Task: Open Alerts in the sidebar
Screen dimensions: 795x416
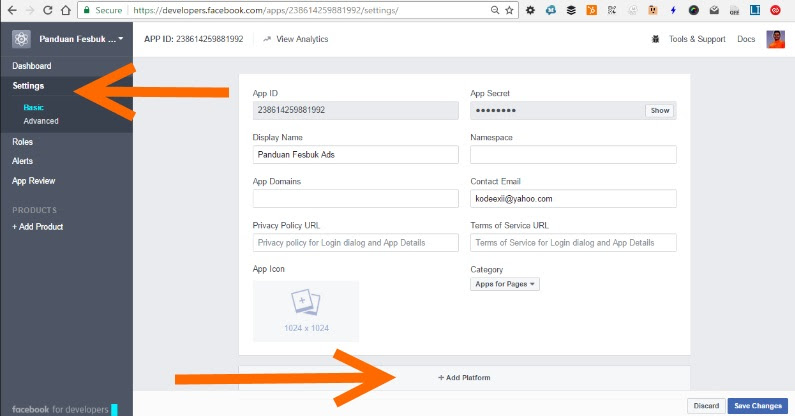Action: [22, 161]
